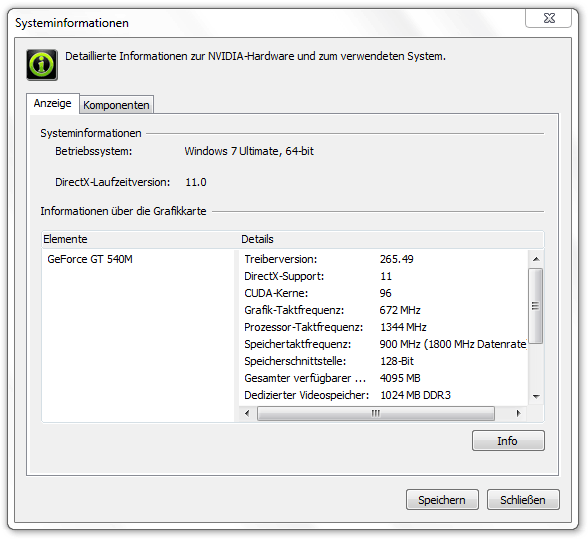588x539 pixels.
Task: Select the Grafik-Taktfrequenz label
Action: 294,310
